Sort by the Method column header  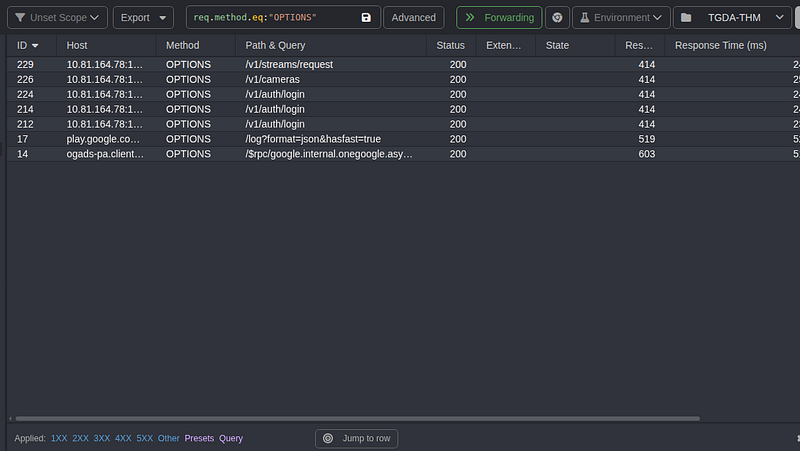coord(195,45)
